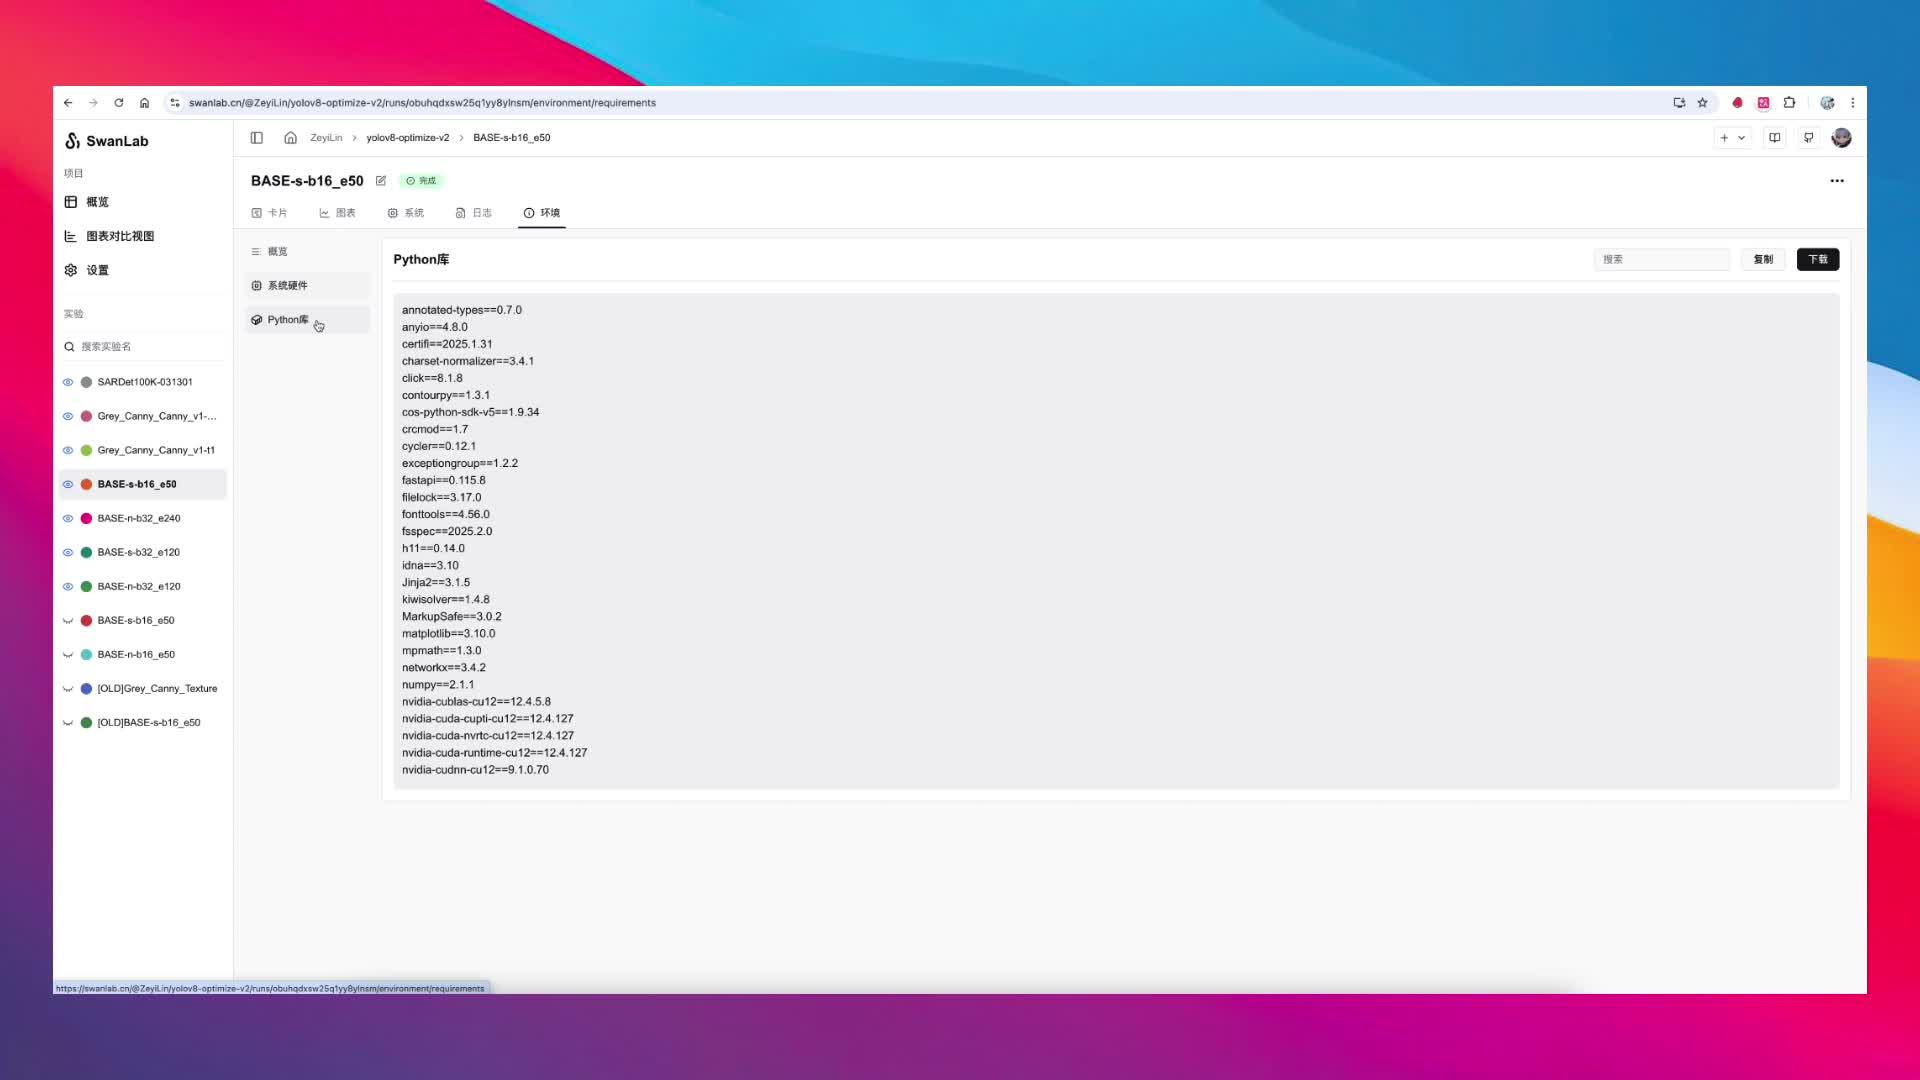Expand the [OLD]Grey_Canny_Texture experiment group
Viewport: 1920px width, 1080px height.
(x=67, y=688)
